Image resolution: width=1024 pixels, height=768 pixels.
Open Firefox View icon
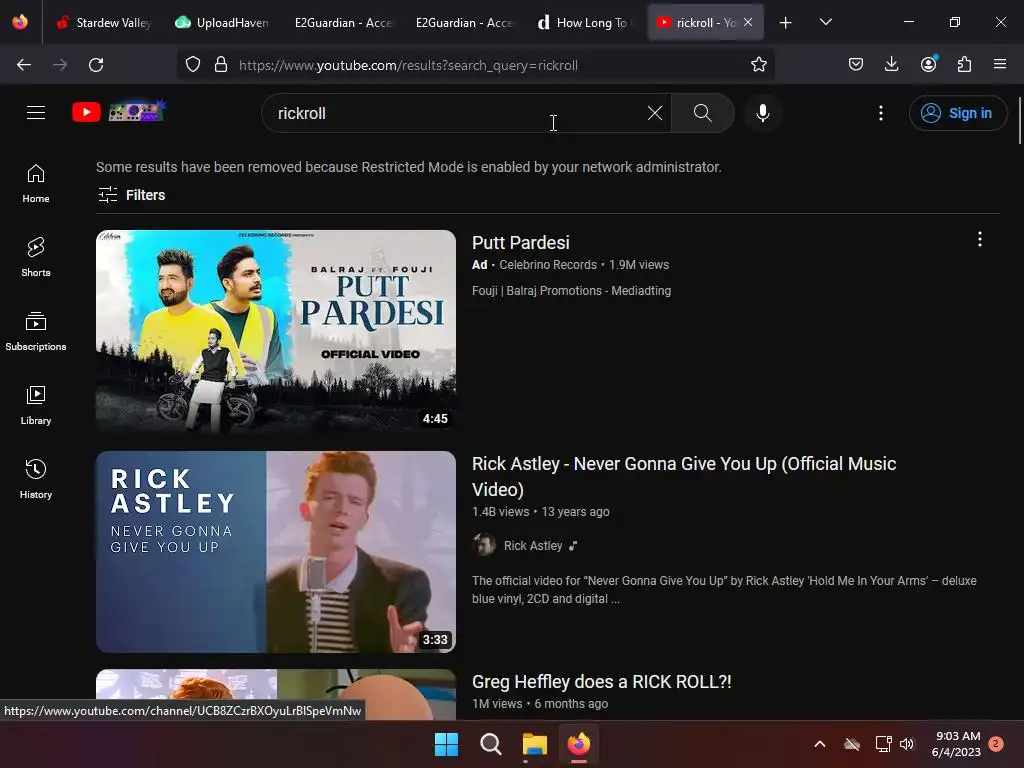20,22
